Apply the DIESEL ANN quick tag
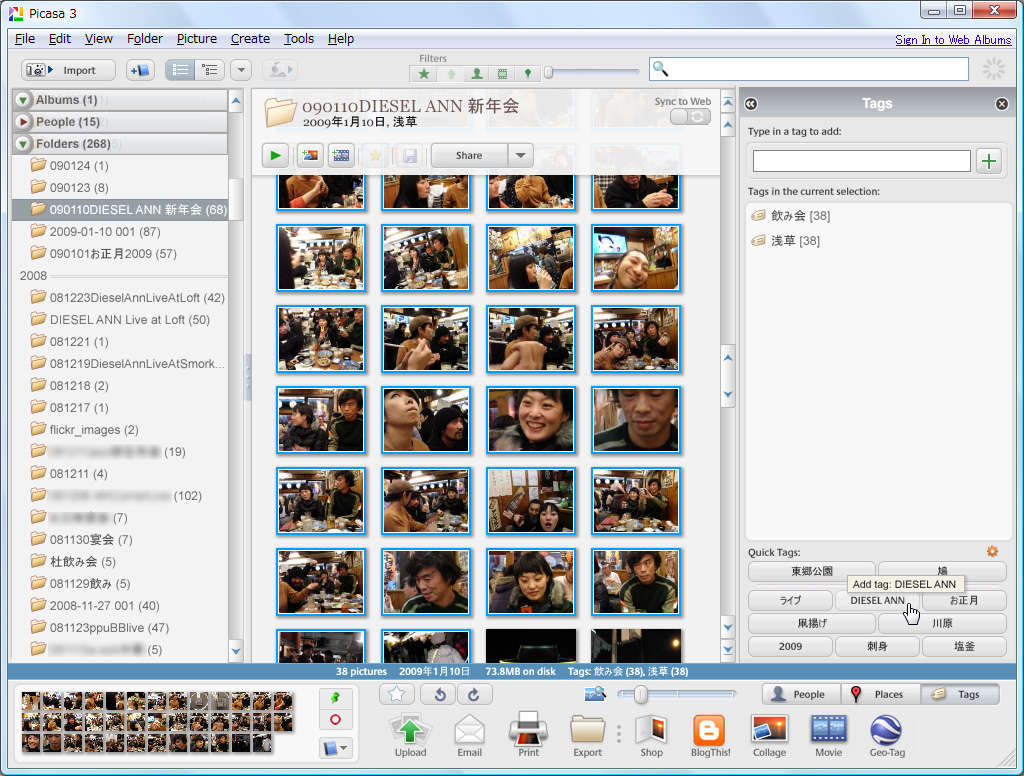 click(x=877, y=600)
